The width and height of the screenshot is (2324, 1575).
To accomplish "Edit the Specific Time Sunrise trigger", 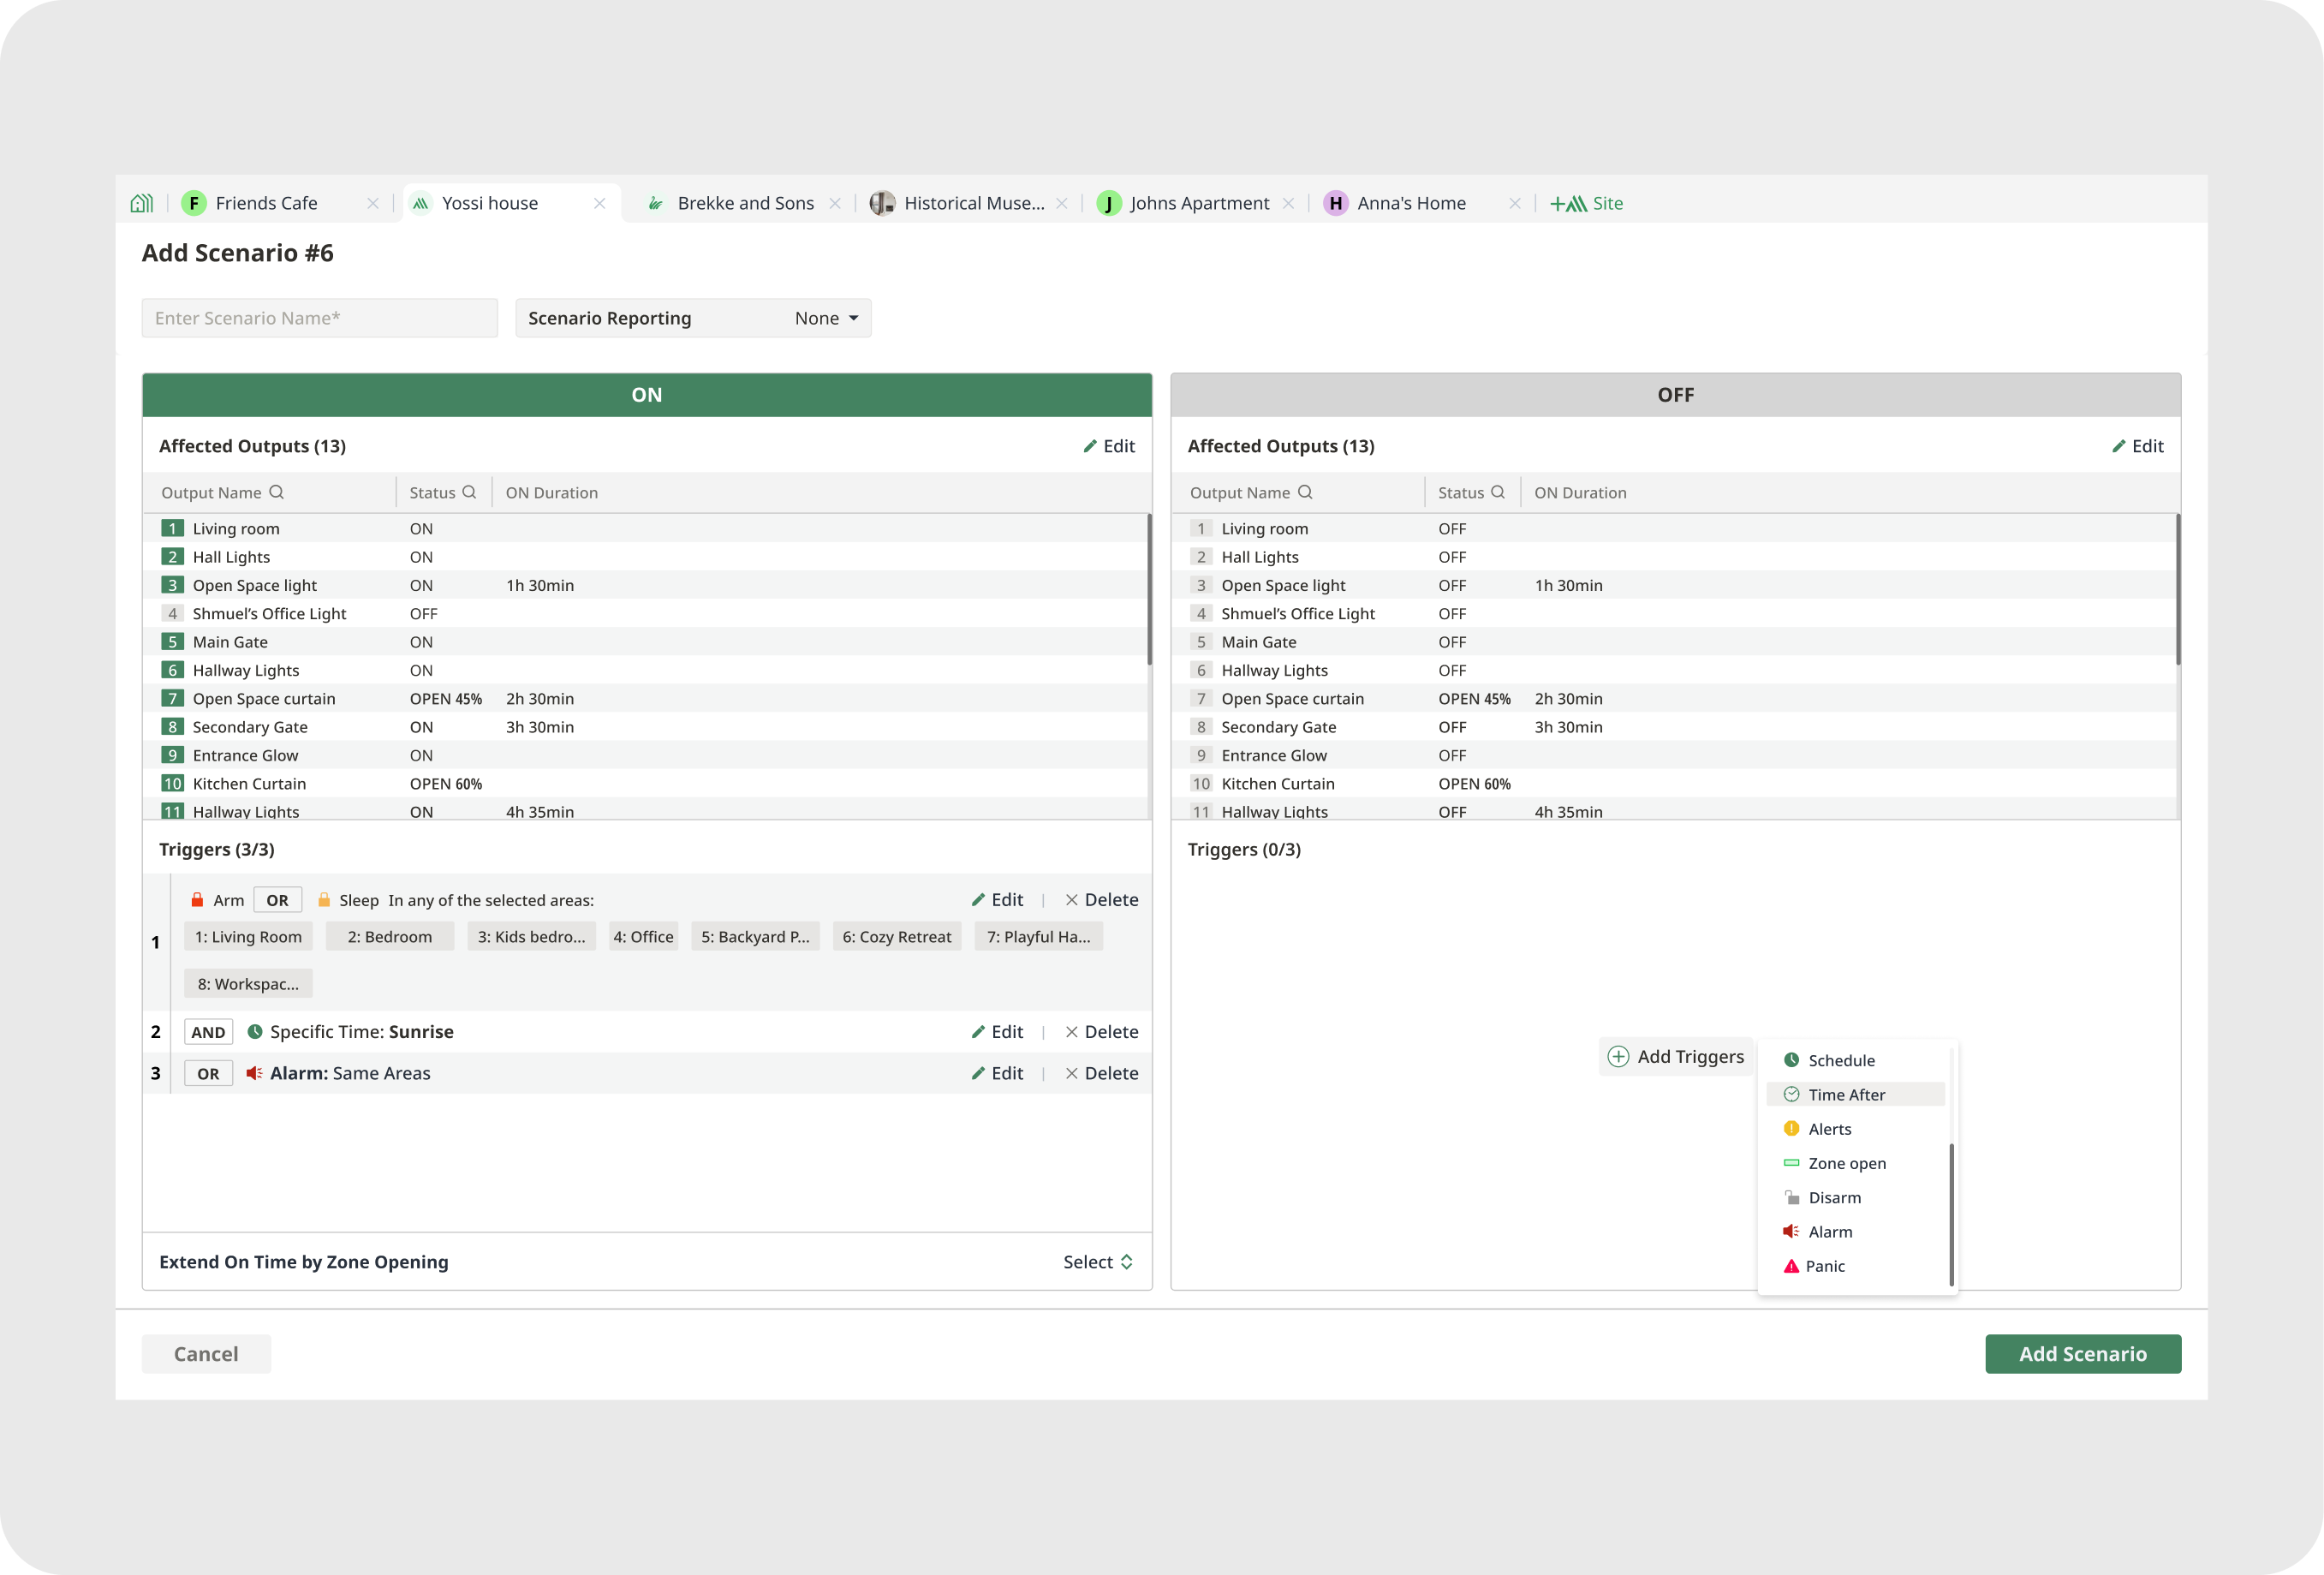I will click(x=997, y=1032).
